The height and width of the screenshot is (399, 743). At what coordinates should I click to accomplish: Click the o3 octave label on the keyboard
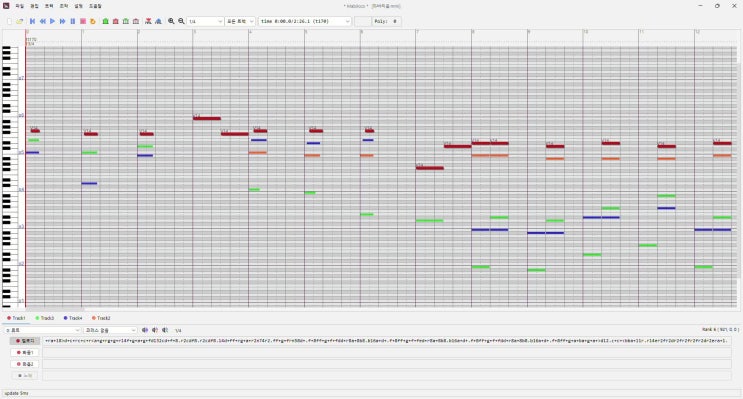coord(21,227)
